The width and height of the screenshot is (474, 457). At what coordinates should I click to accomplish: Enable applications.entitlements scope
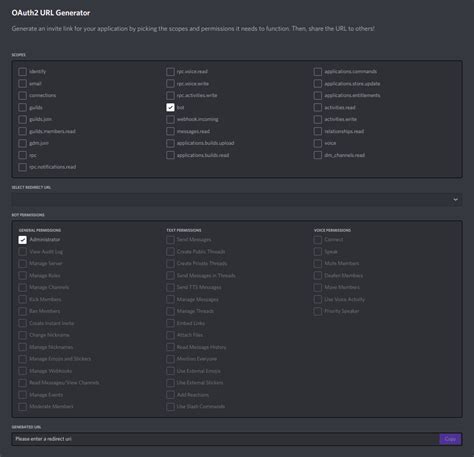(x=318, y=96)
